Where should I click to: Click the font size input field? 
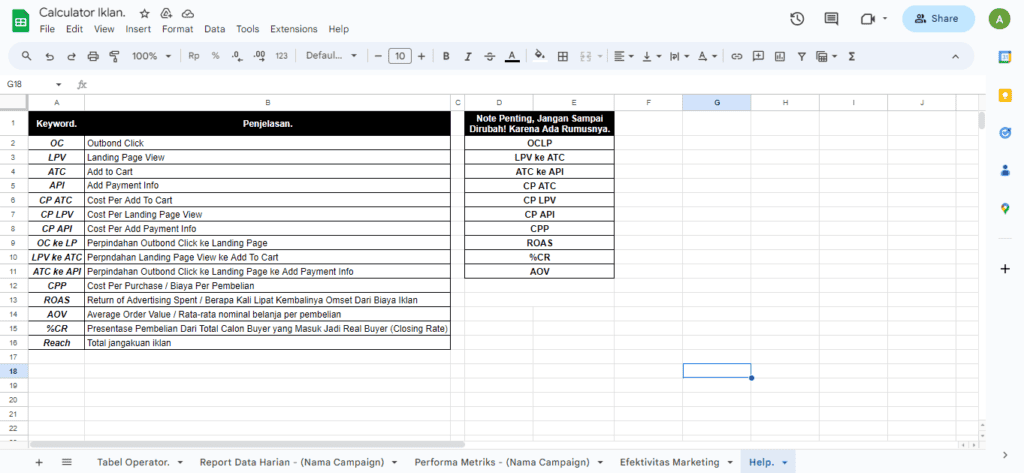400,56
